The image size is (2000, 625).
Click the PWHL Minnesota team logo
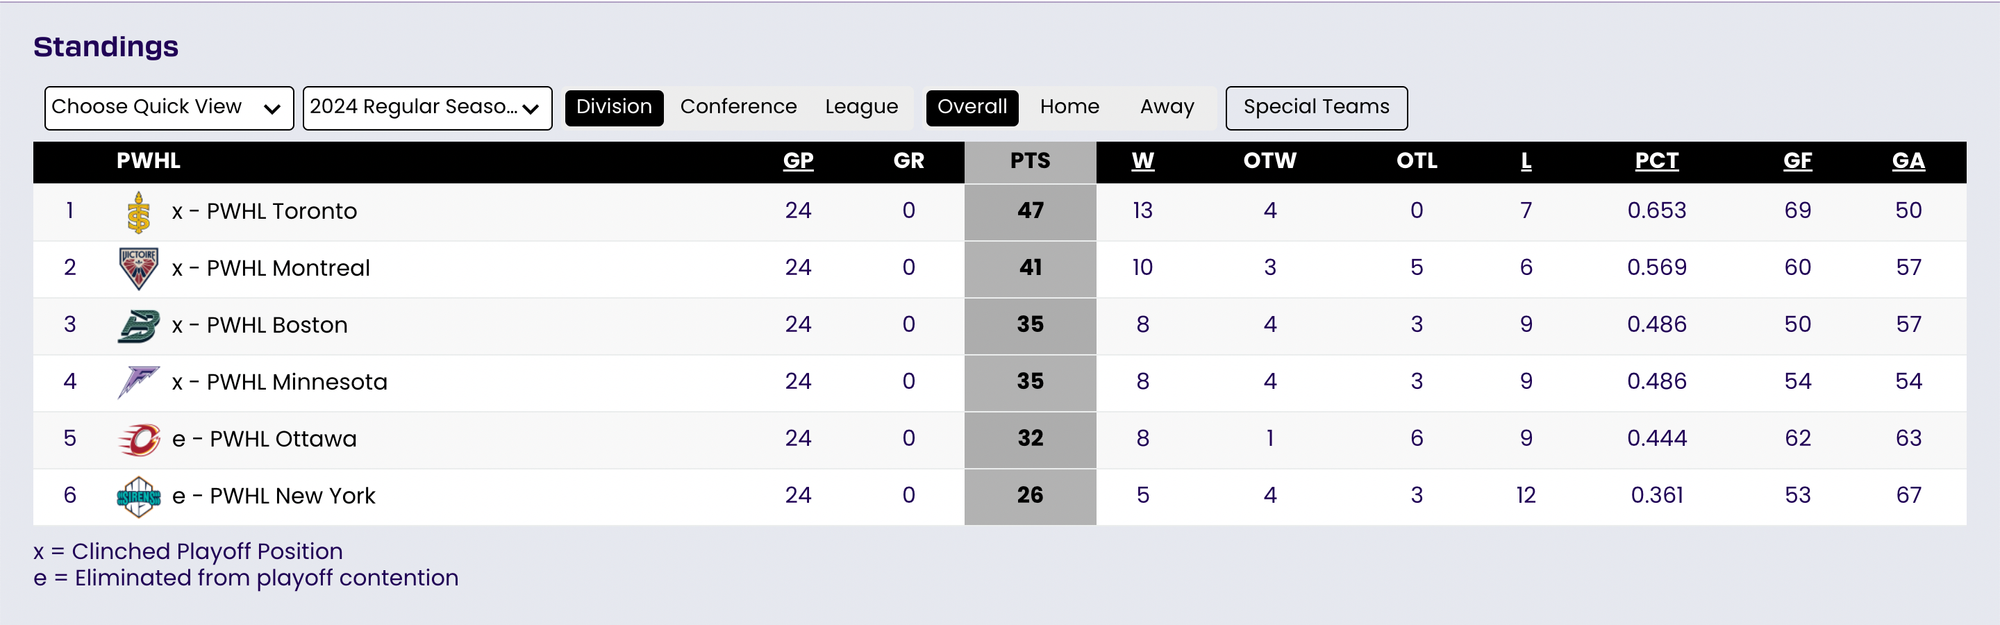point(139,382)
